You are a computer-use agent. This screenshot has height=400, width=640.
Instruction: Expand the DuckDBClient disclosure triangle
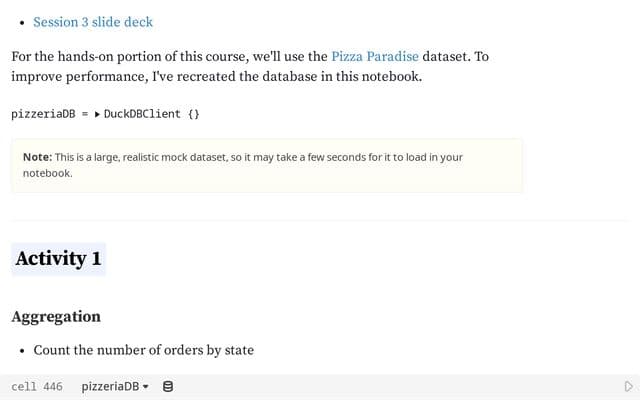pos(97,114)
